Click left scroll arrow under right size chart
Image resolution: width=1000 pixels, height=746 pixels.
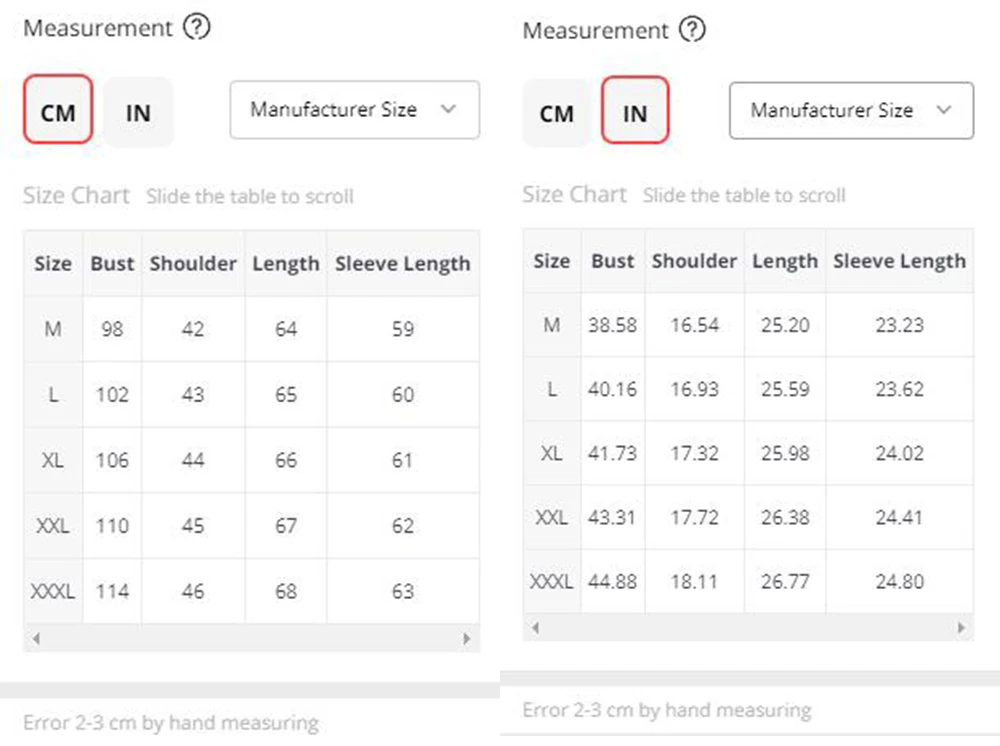[536, 627]
